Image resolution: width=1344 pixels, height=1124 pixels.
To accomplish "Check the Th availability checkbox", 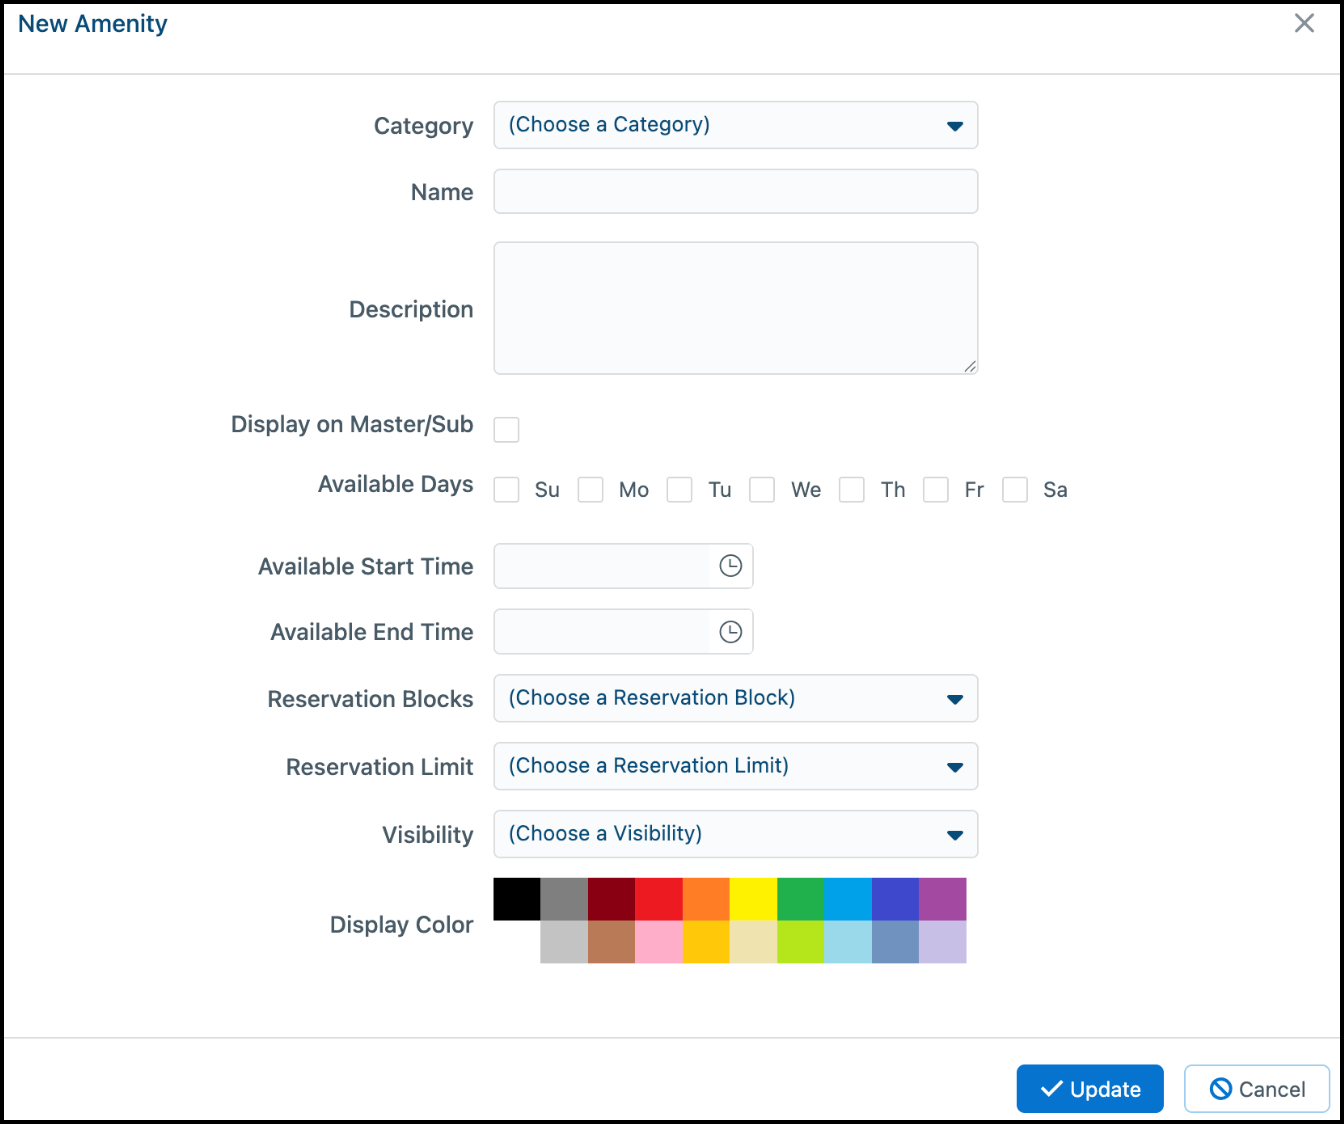I will click(851, 489).
